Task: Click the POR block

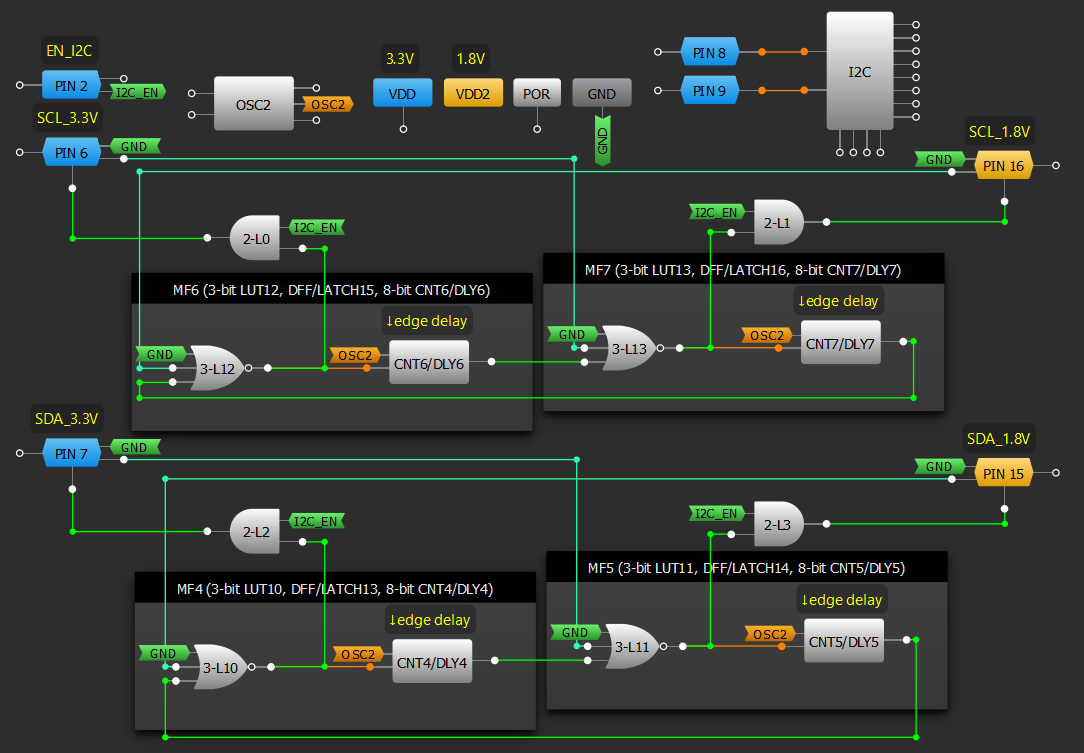Action: point(537,93)
